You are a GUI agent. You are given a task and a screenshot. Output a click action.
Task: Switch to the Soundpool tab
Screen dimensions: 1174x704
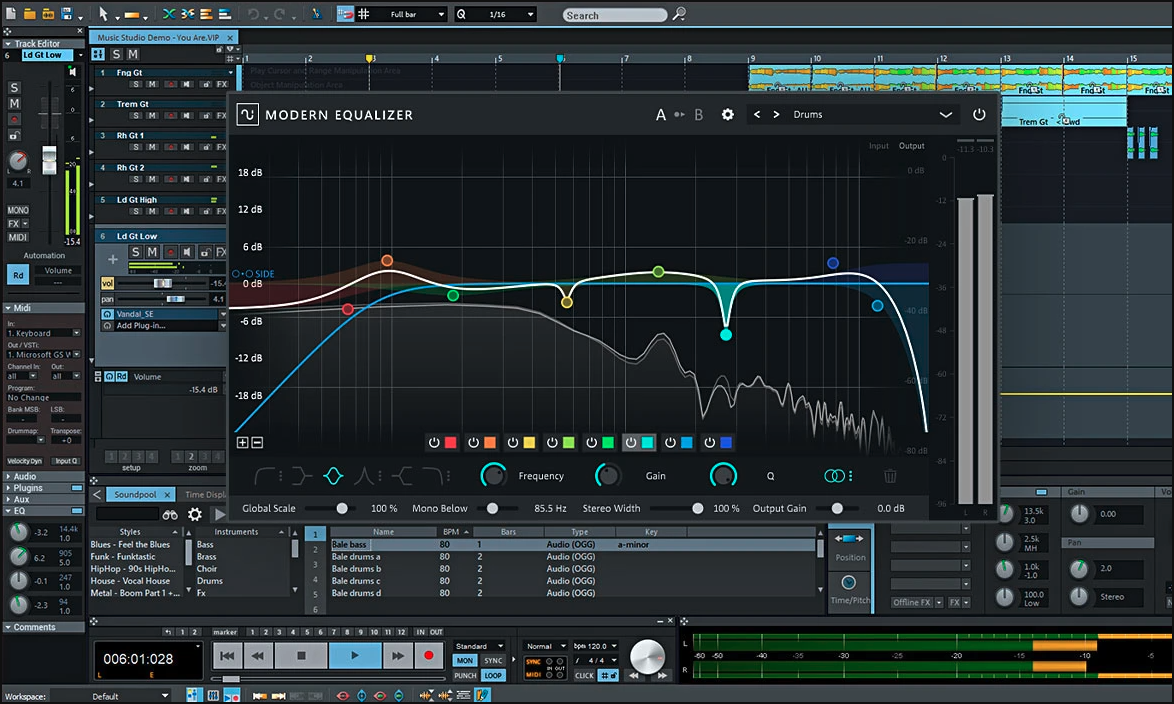[136, 494]
